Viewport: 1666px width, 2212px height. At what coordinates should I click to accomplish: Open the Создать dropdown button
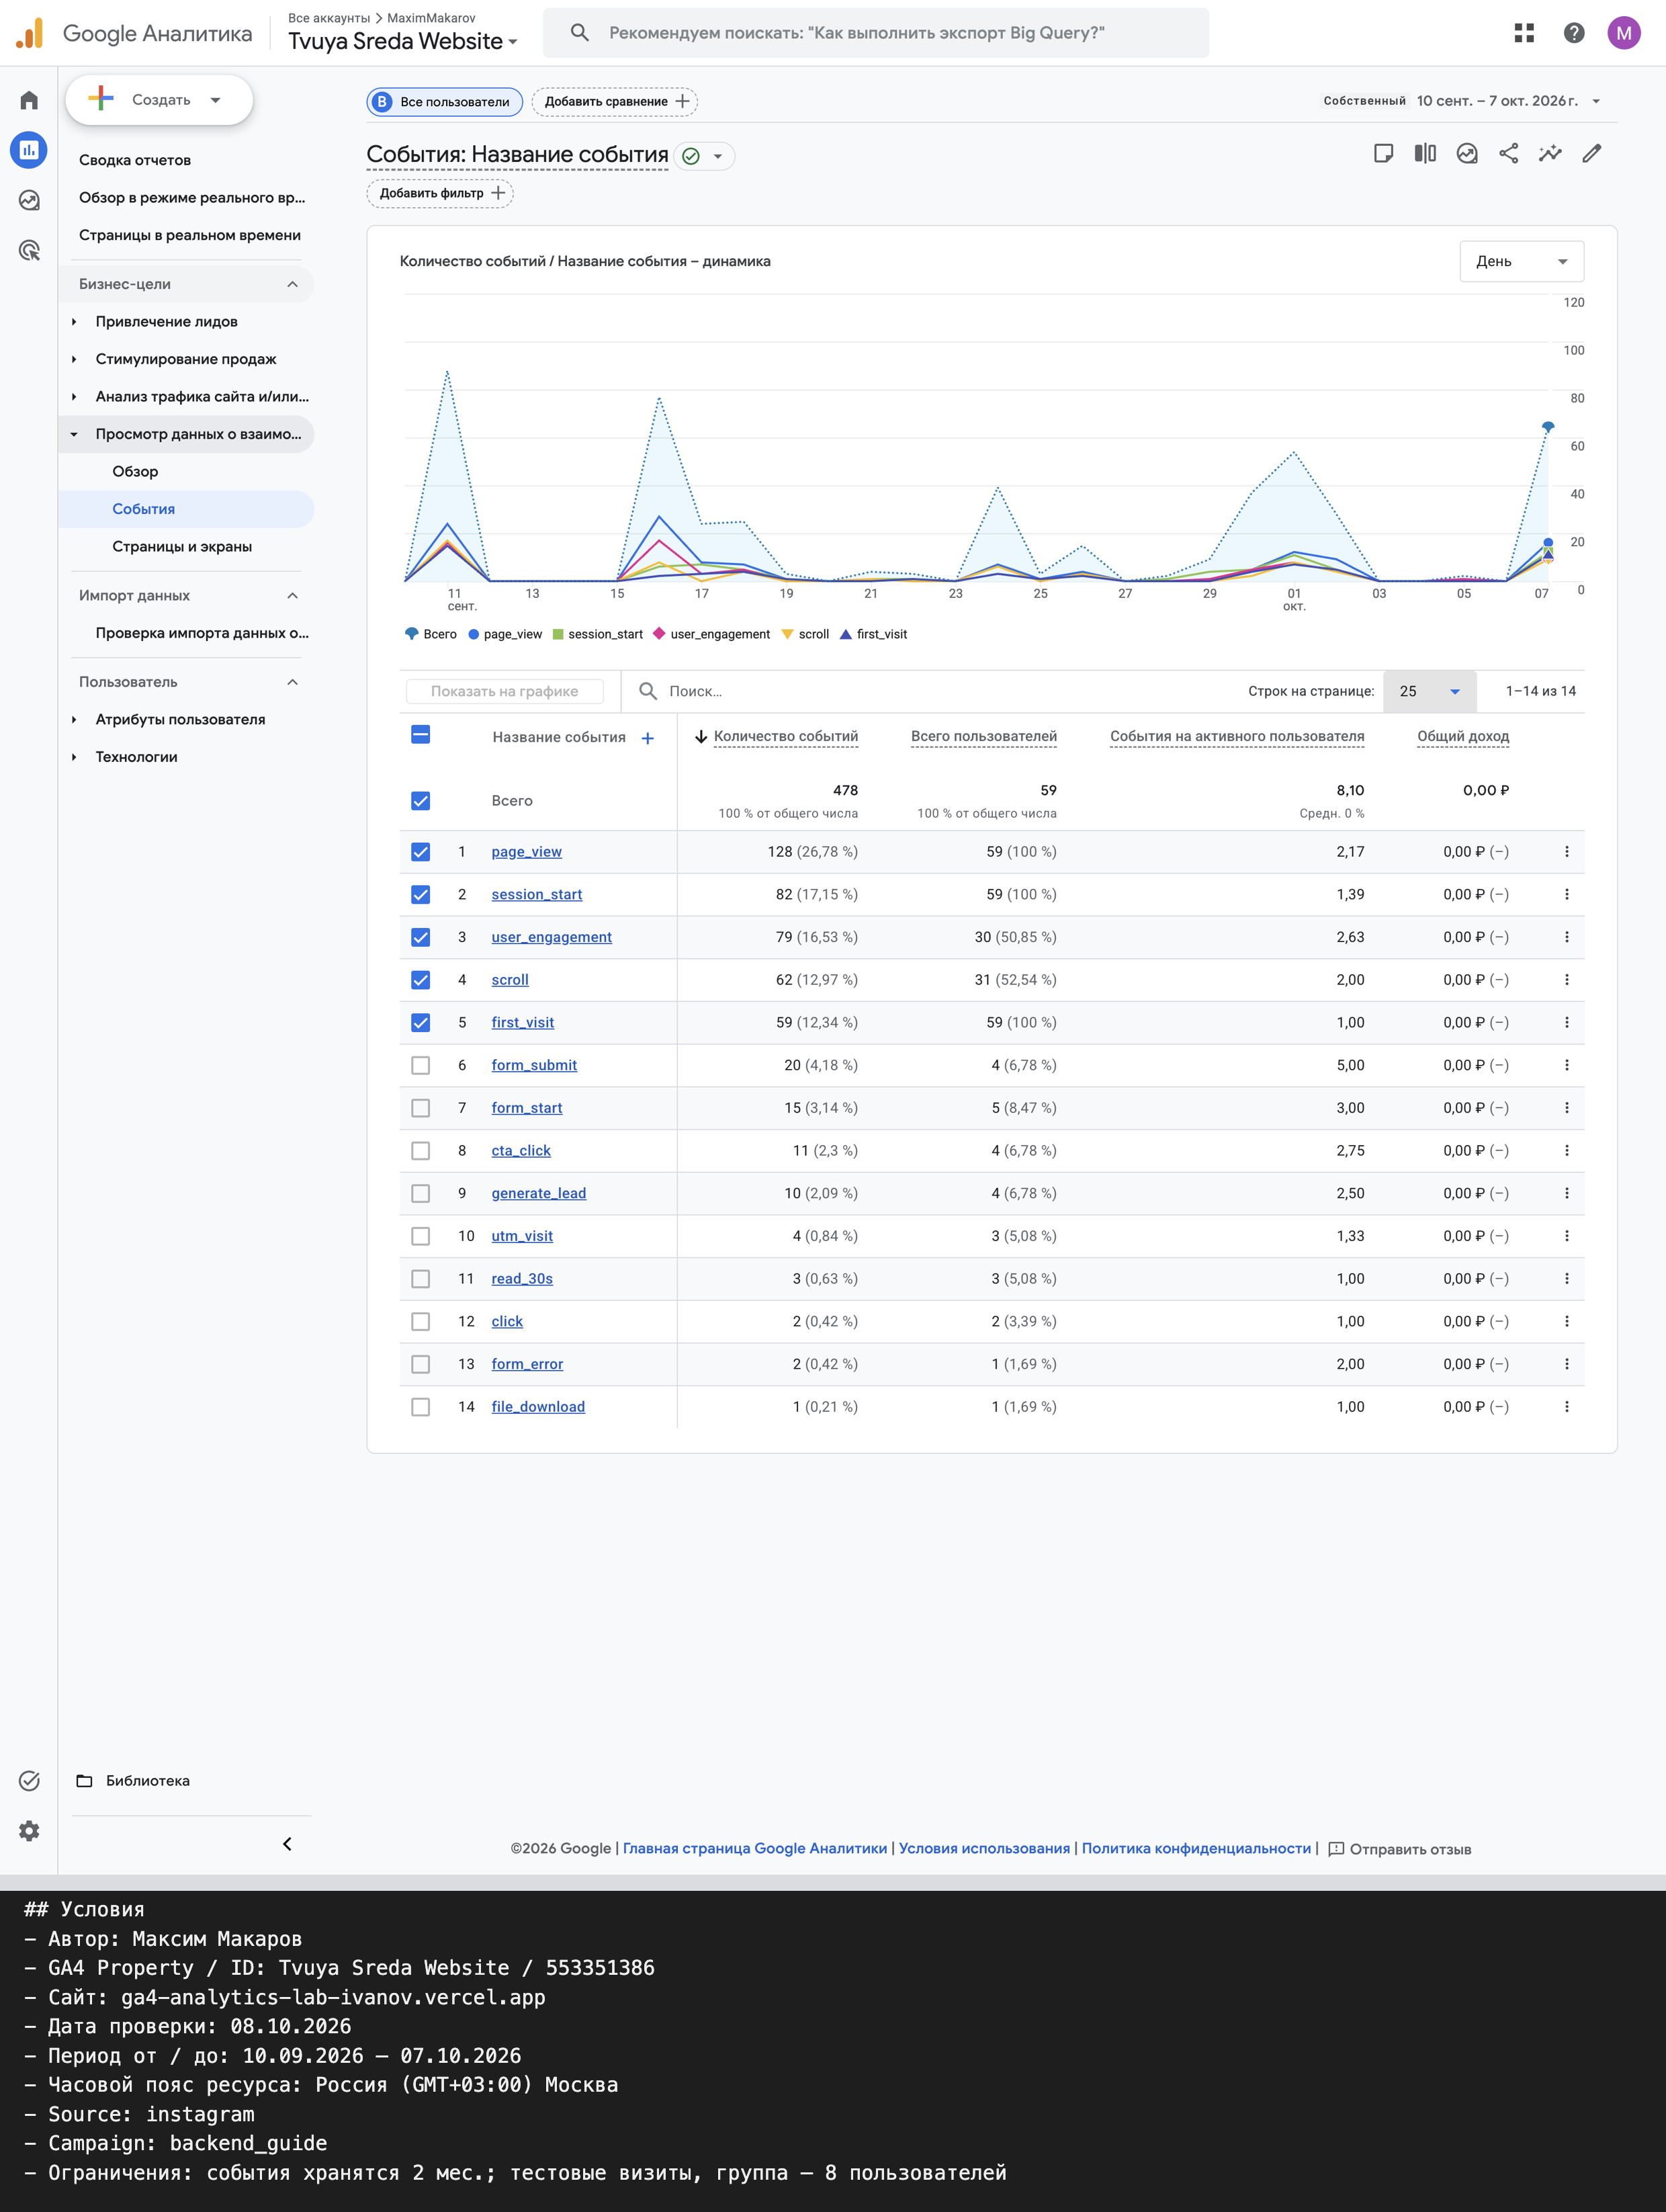pos(159,100)
